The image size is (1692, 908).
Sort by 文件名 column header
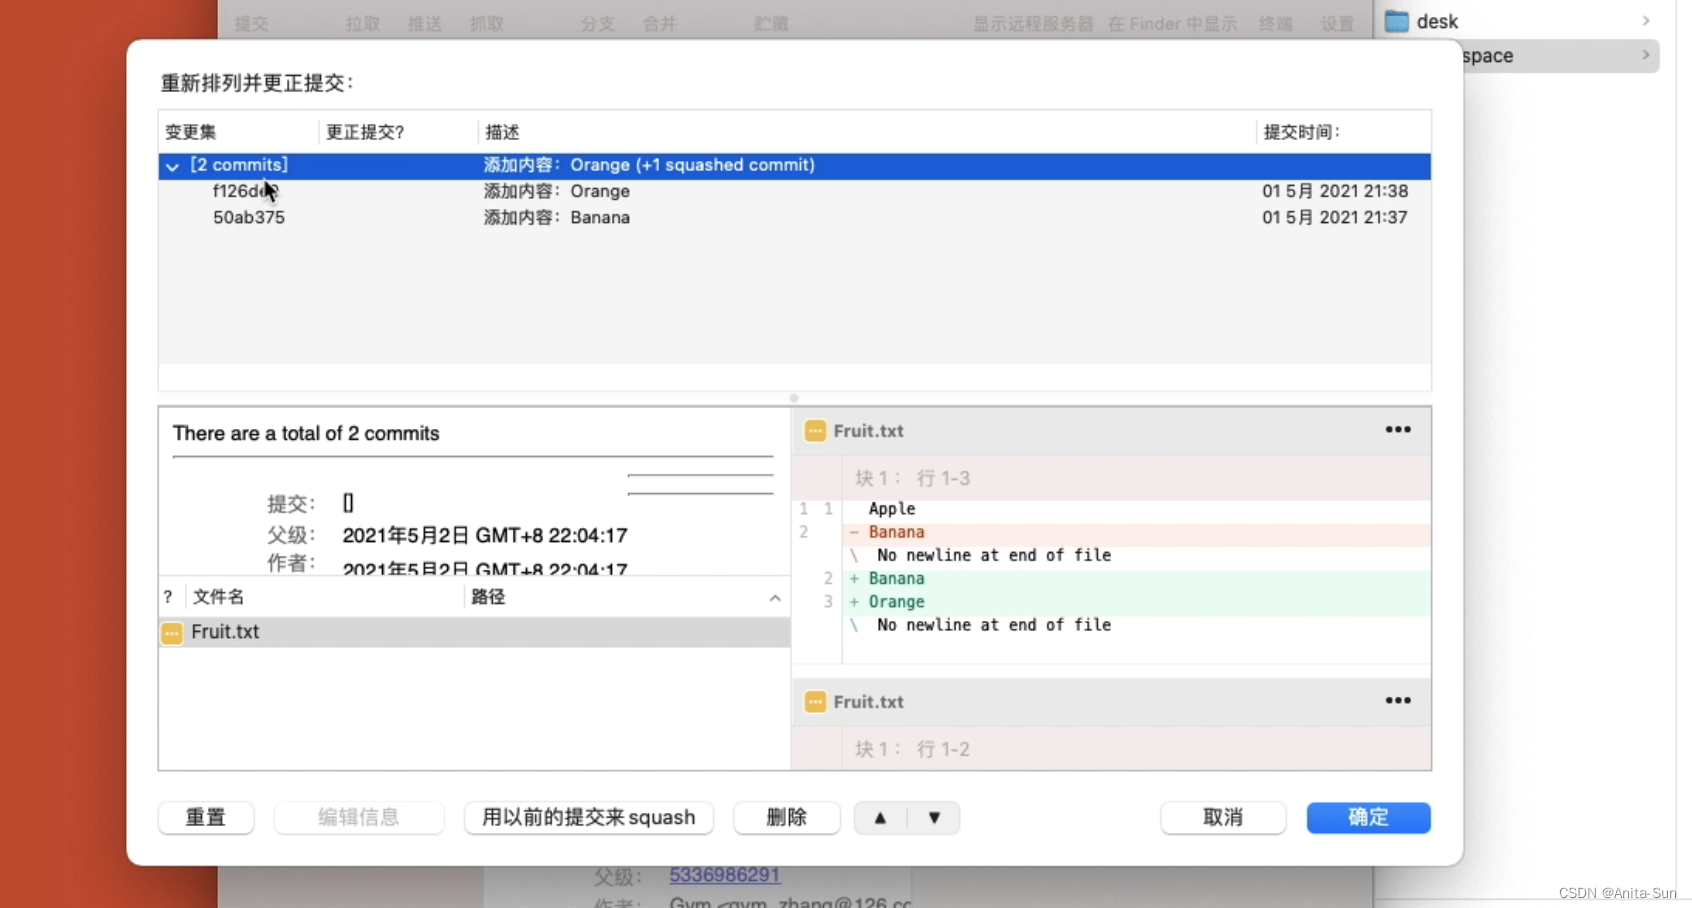pyautogui.click(x=218, y=597)
